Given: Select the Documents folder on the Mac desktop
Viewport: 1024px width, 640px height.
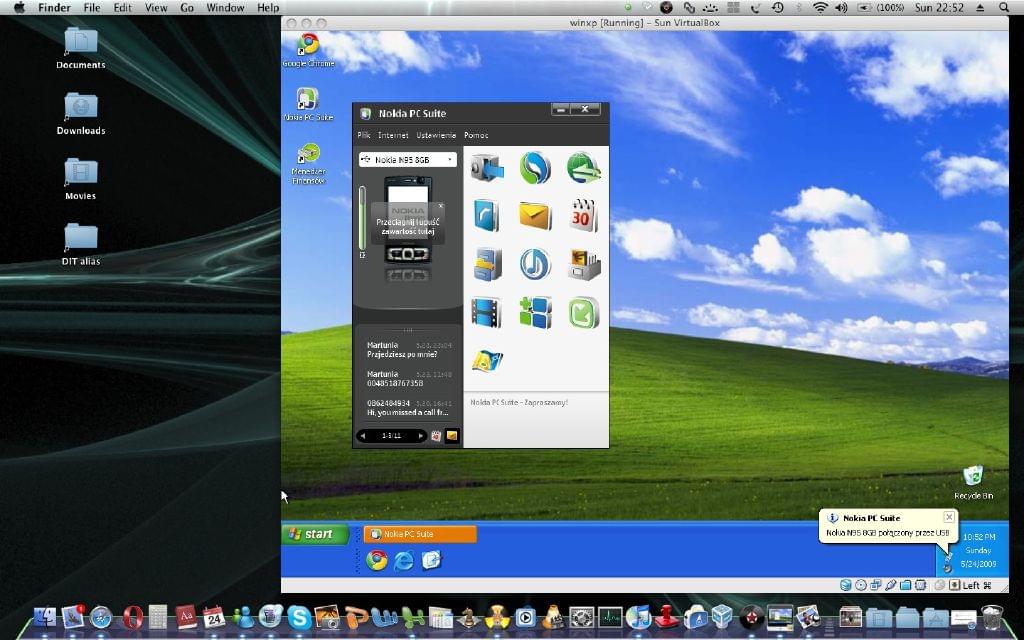Looking at the screenshot, I should (81, 48).
